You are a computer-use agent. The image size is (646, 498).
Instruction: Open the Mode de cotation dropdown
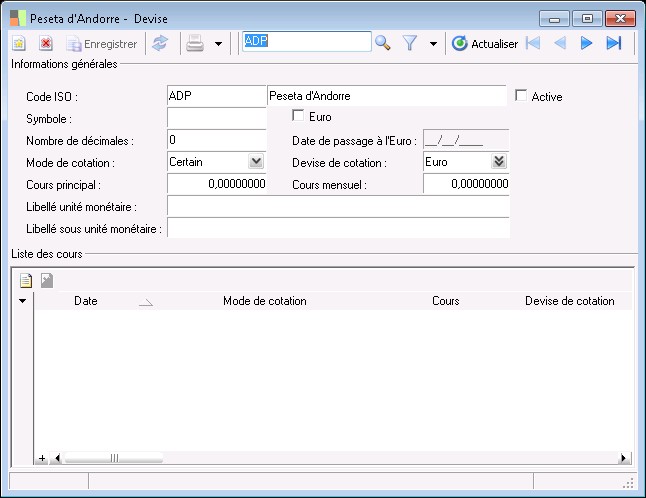pyautogui.click(x=255, y=161)
